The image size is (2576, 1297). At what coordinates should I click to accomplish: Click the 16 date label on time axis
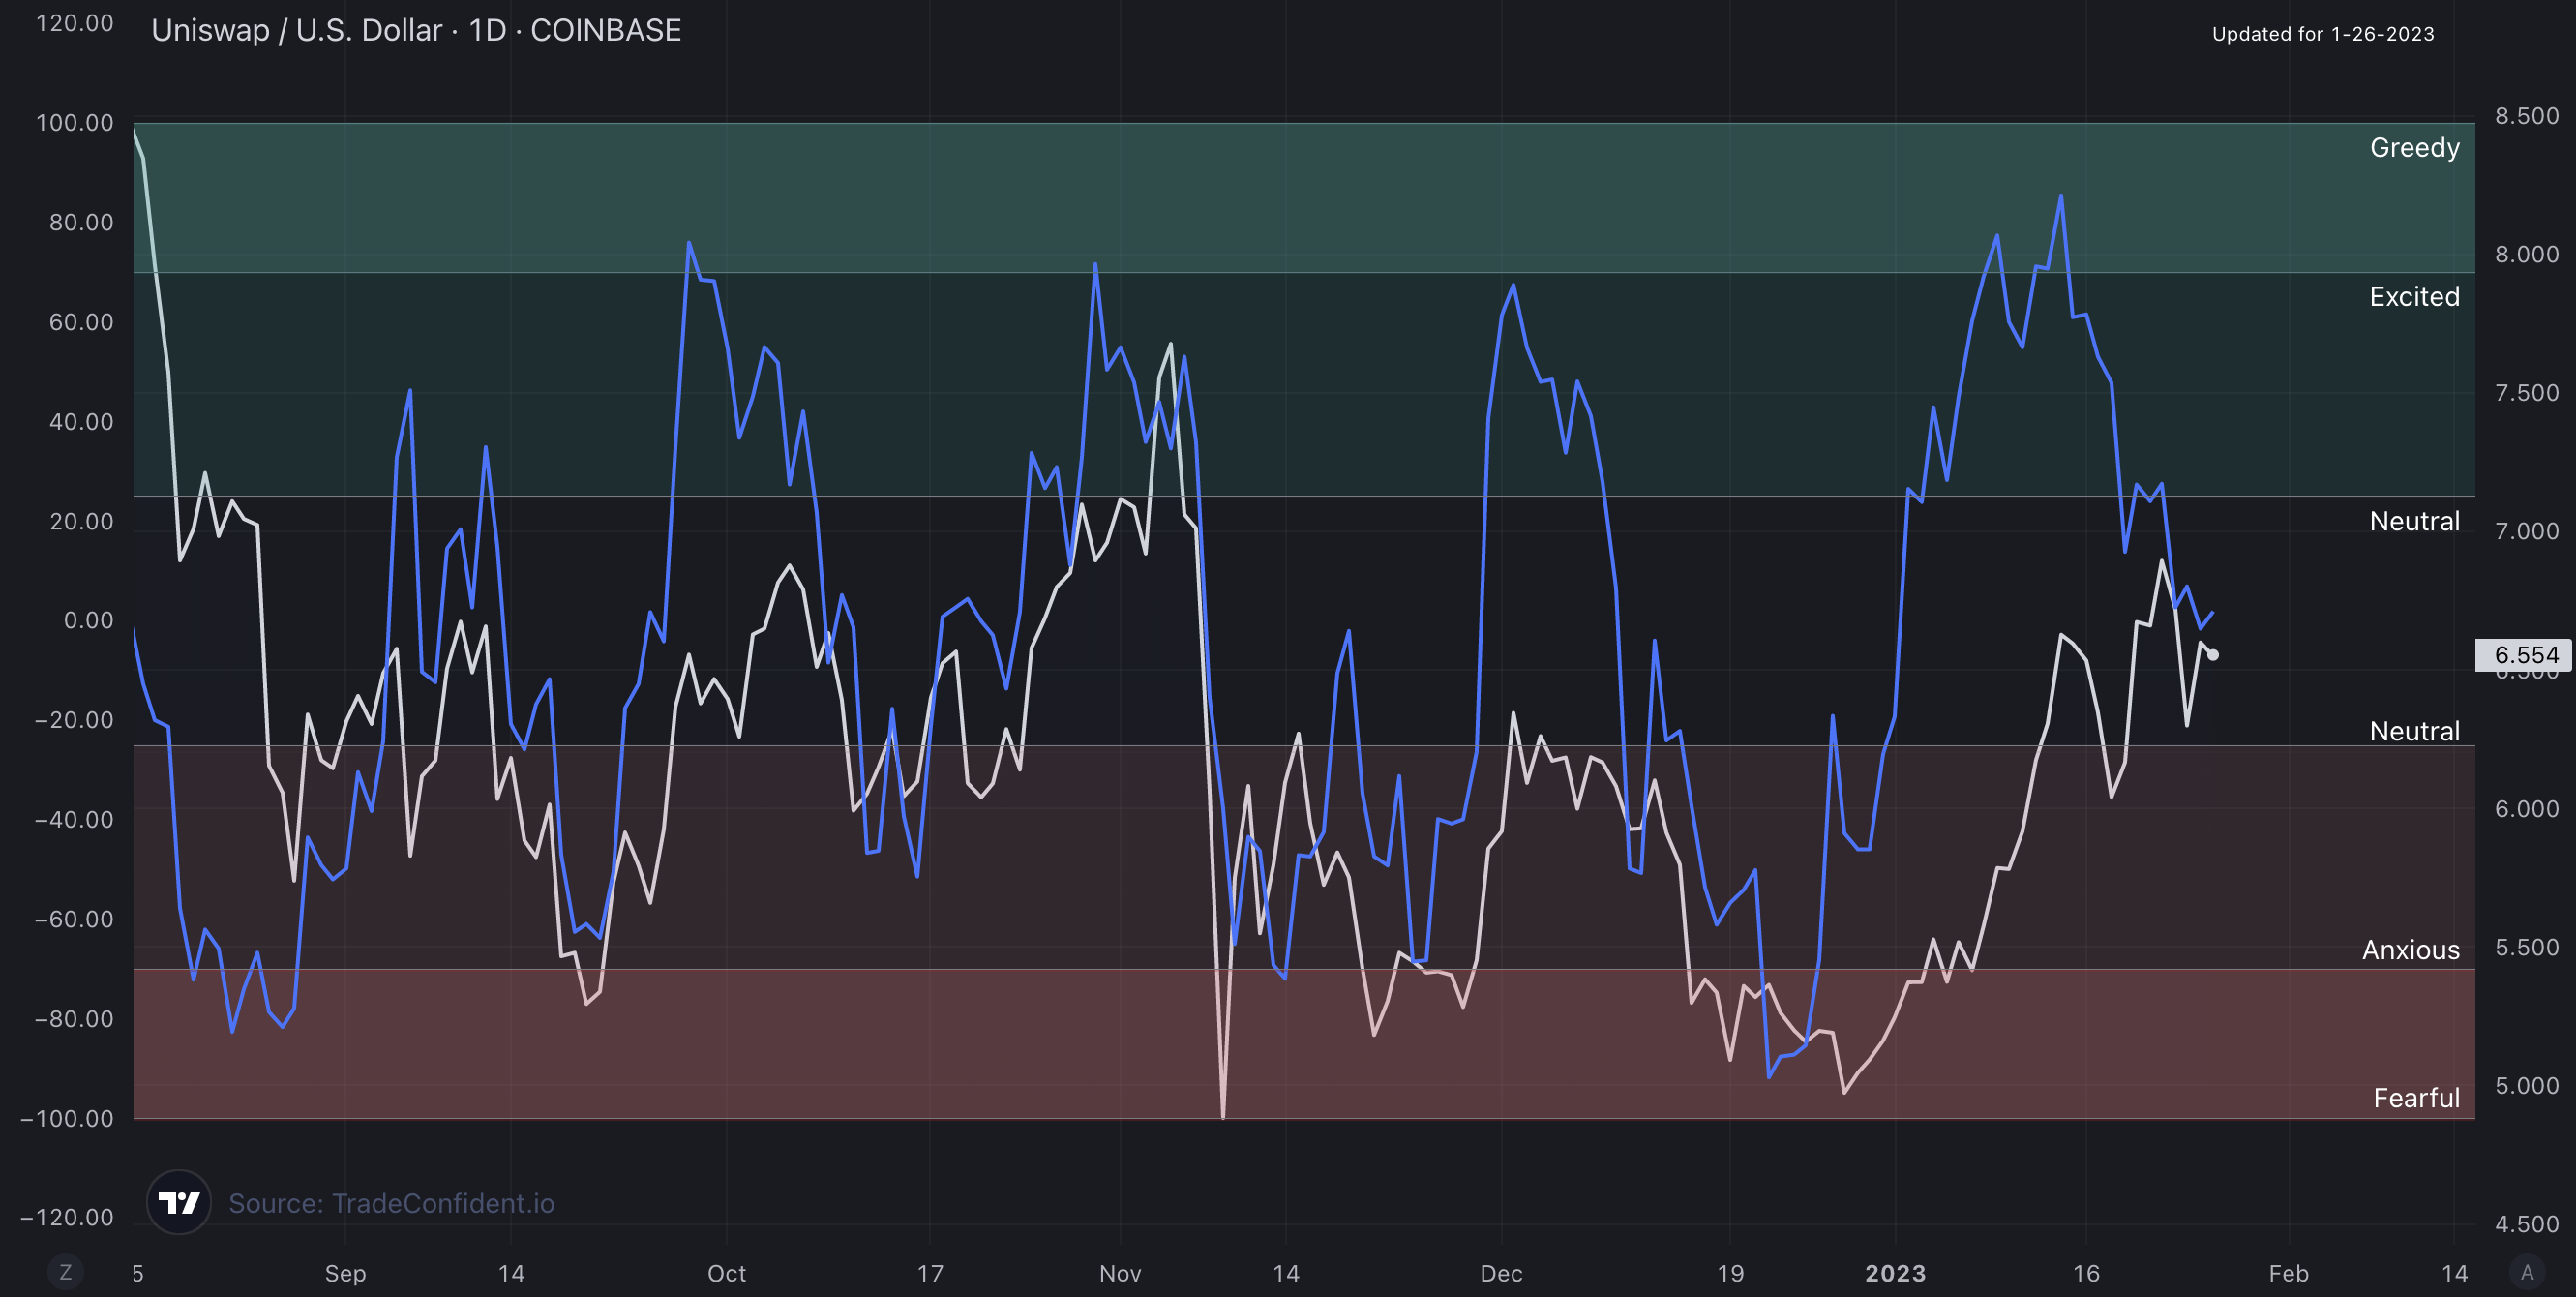[2086, 1274]
